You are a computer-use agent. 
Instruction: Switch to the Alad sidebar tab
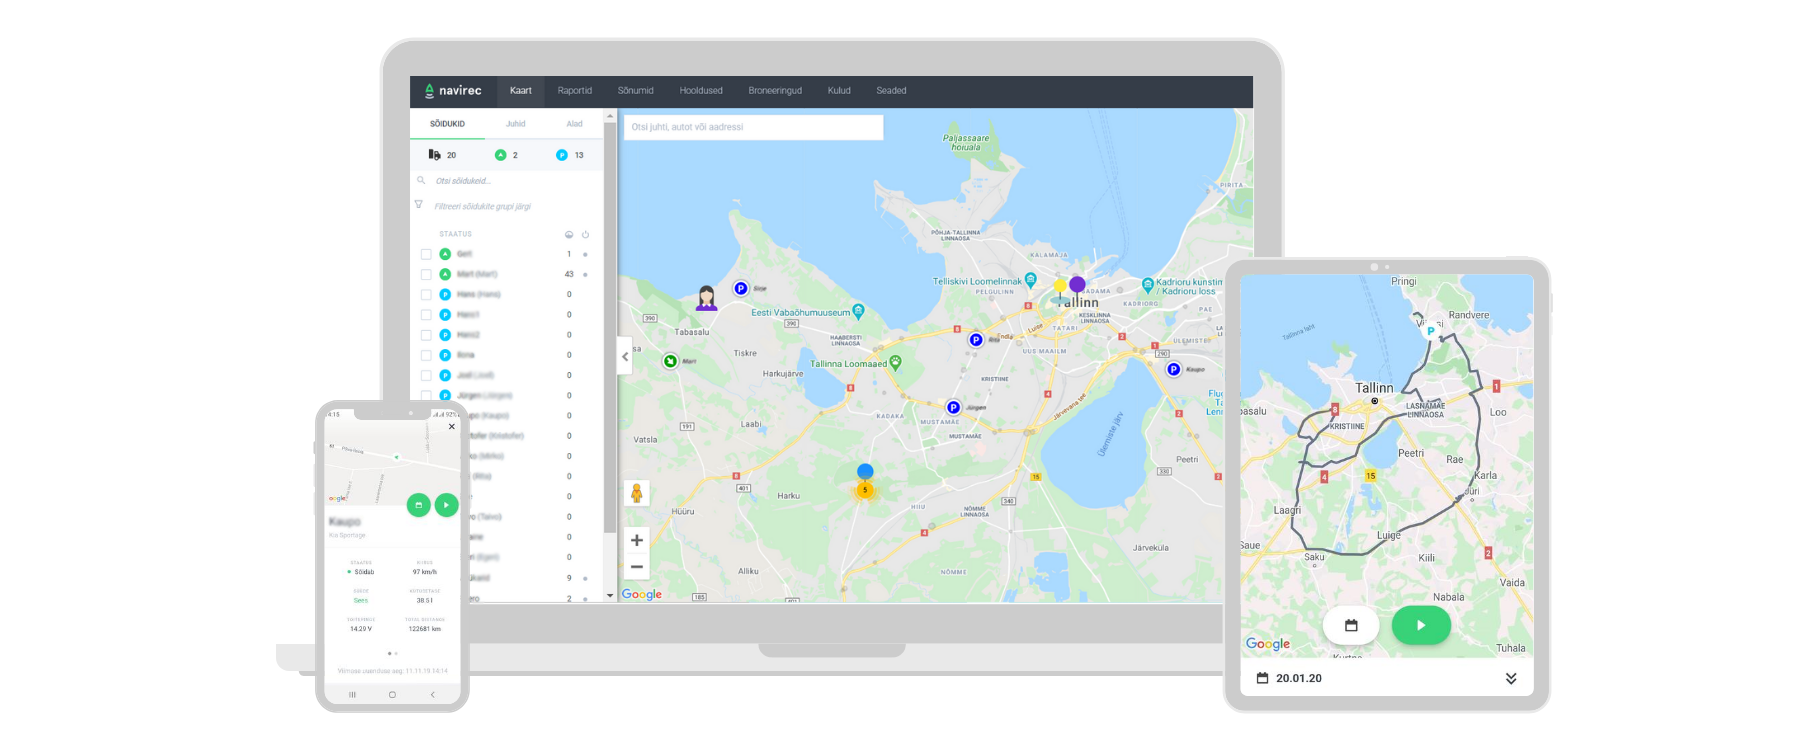575,124
